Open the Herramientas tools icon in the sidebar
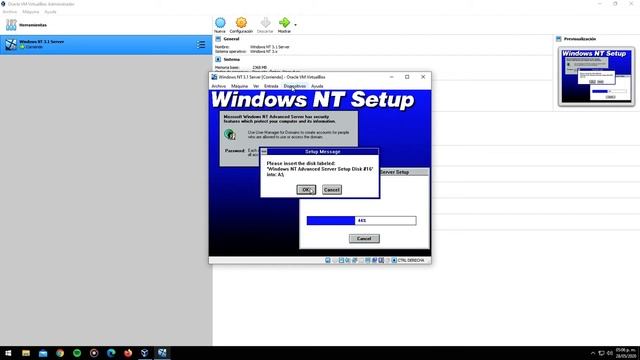This screenshot has height=360, width=640. click(11, 25)
